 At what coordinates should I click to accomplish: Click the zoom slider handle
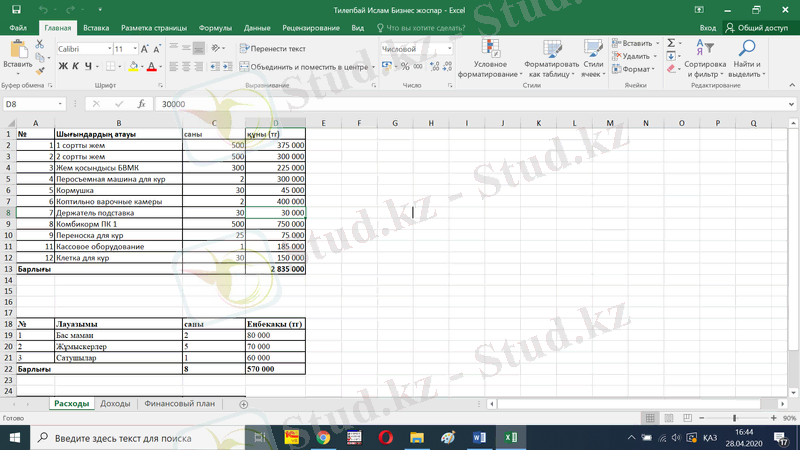tap(735, 418)
